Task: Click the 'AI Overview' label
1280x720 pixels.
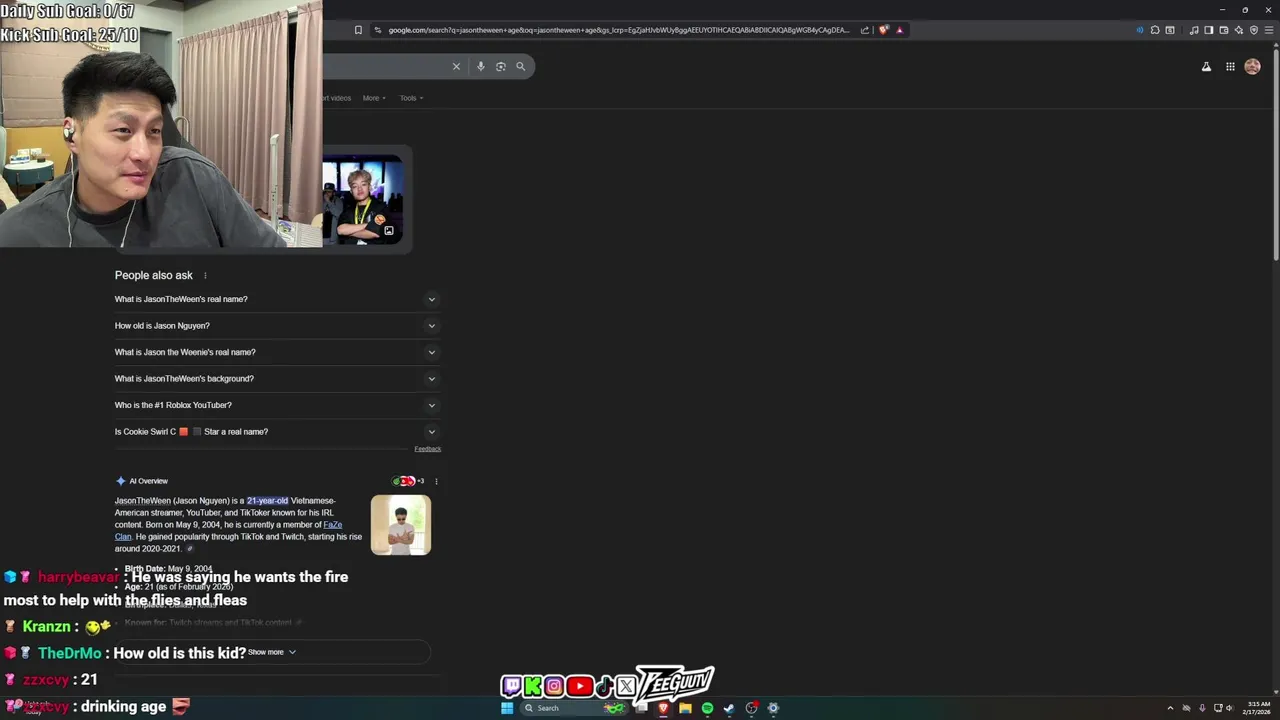Action: [x=148, y=481]
